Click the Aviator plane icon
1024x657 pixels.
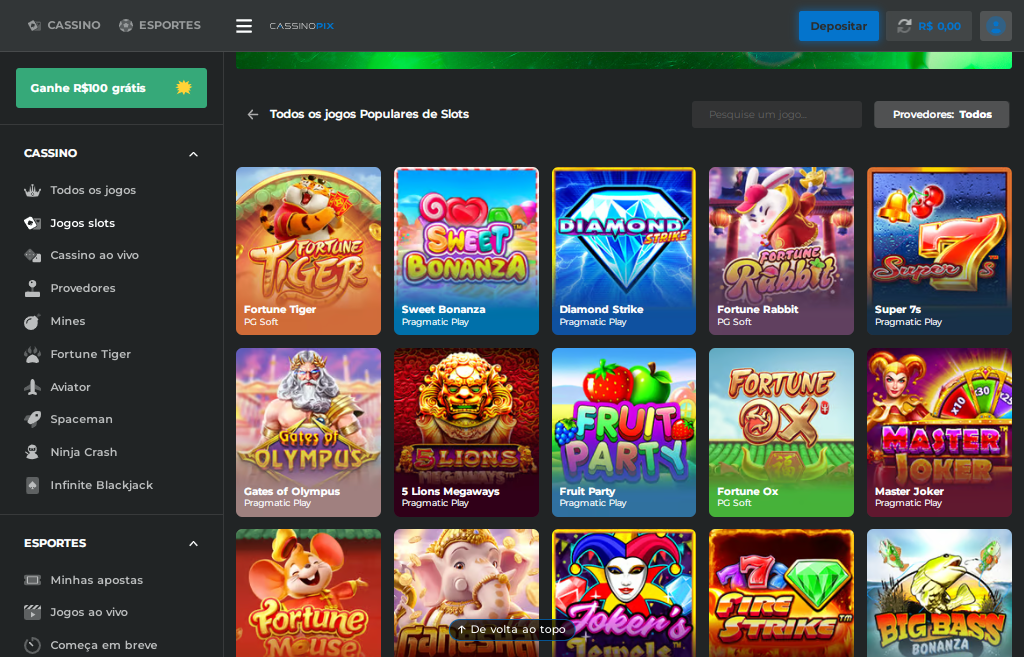click(x=33, y=387)
